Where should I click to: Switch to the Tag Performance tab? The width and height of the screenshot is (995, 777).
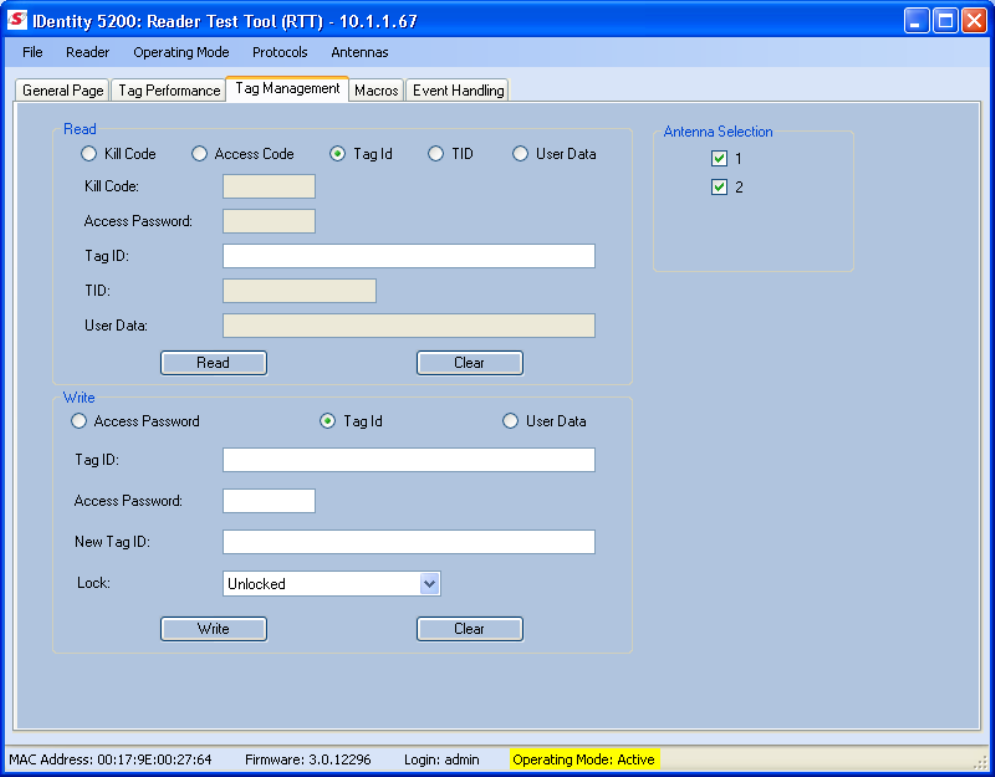tap(169, 90)
